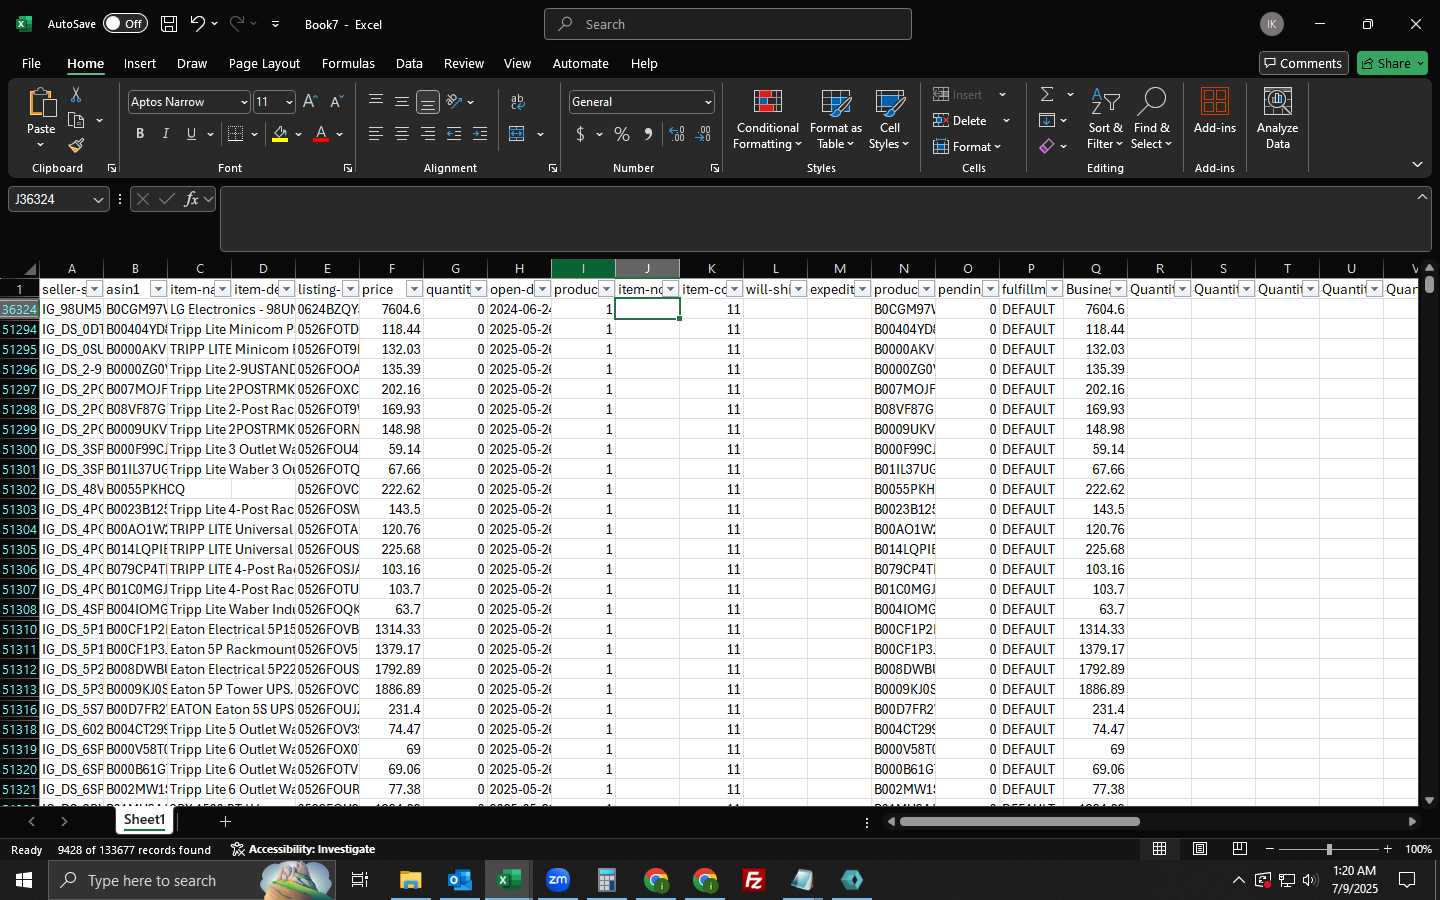Switch to the Page Layout tab
The height and width of the screenshot is (900, 1440).
coord(264,63)
